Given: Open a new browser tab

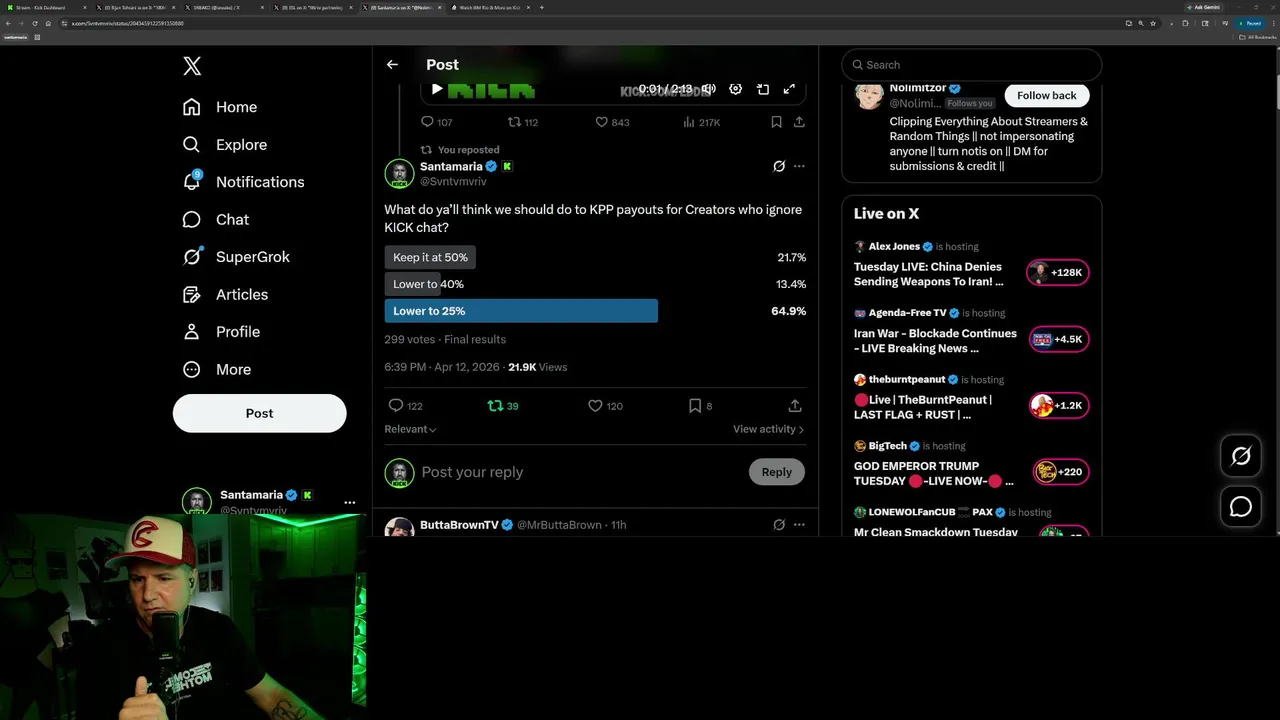Looking at the screenshot, I should pos(542,7).
